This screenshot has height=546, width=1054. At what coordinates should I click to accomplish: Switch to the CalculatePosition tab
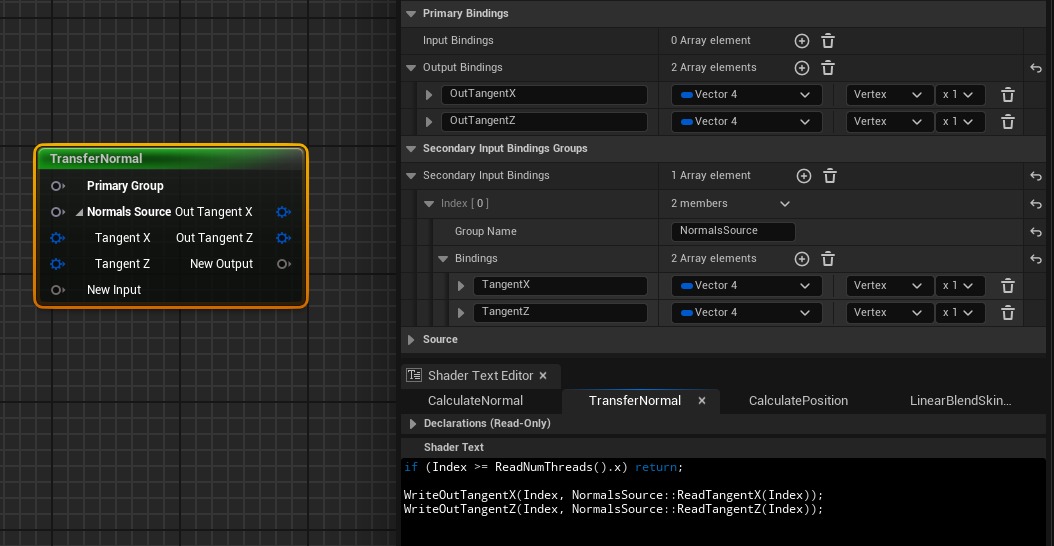point(798,401)
